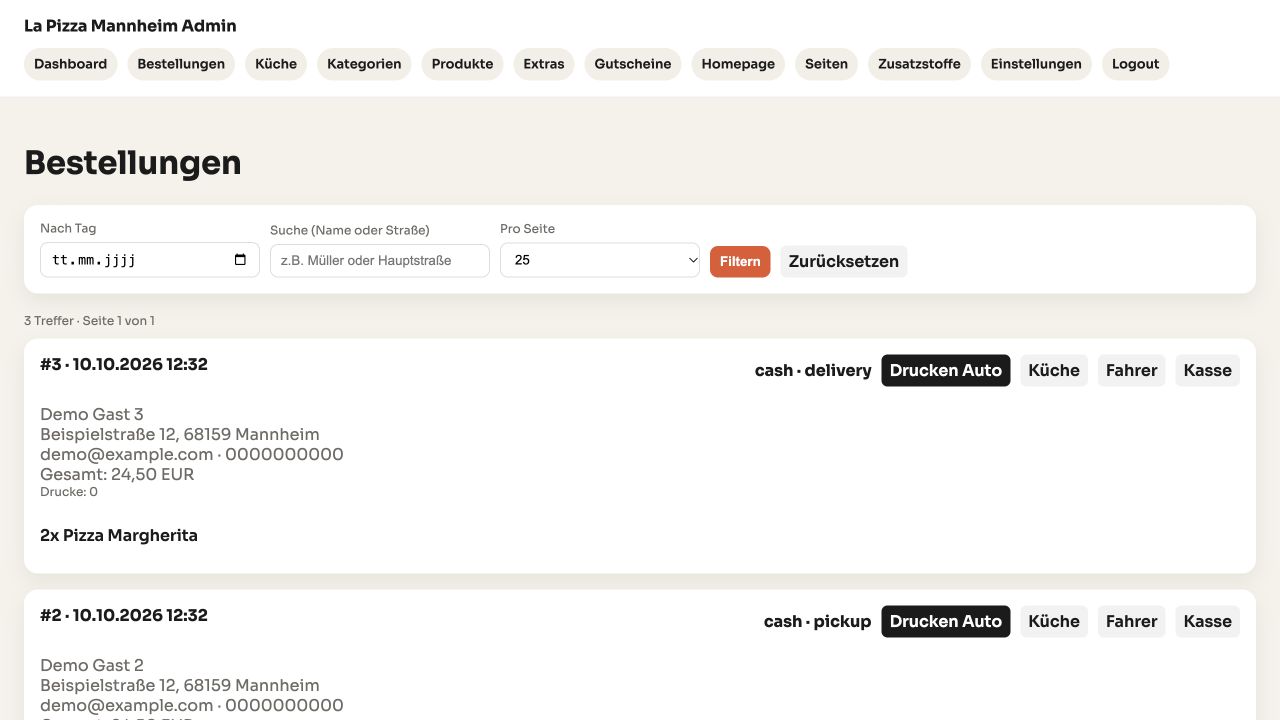Open the Produkte section
The height and width of the screenshot is (720, 1280).
462,64
